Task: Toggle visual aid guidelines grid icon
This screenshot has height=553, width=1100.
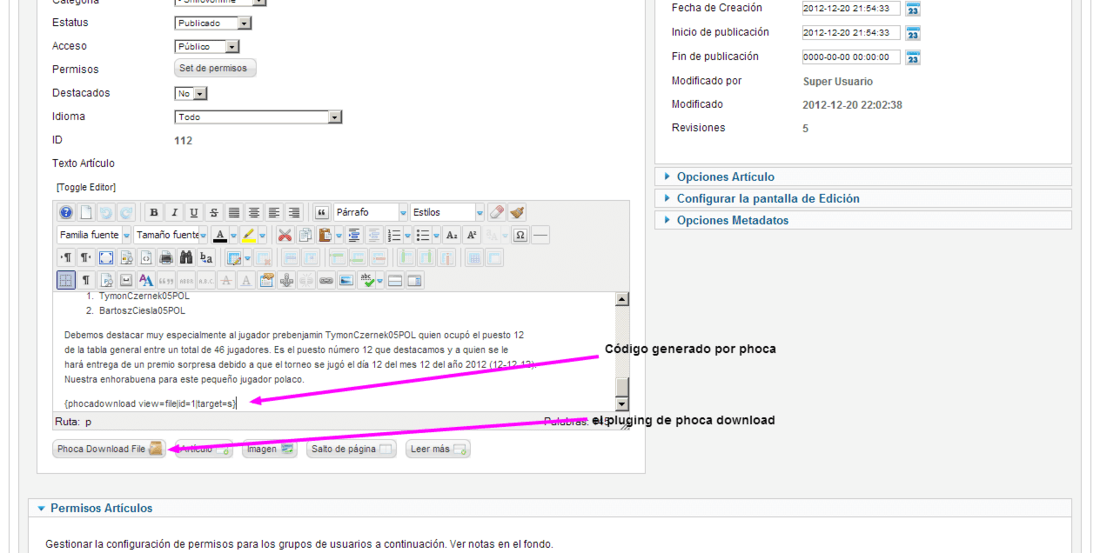Action: pyautogui.click(x=65, y=281)
